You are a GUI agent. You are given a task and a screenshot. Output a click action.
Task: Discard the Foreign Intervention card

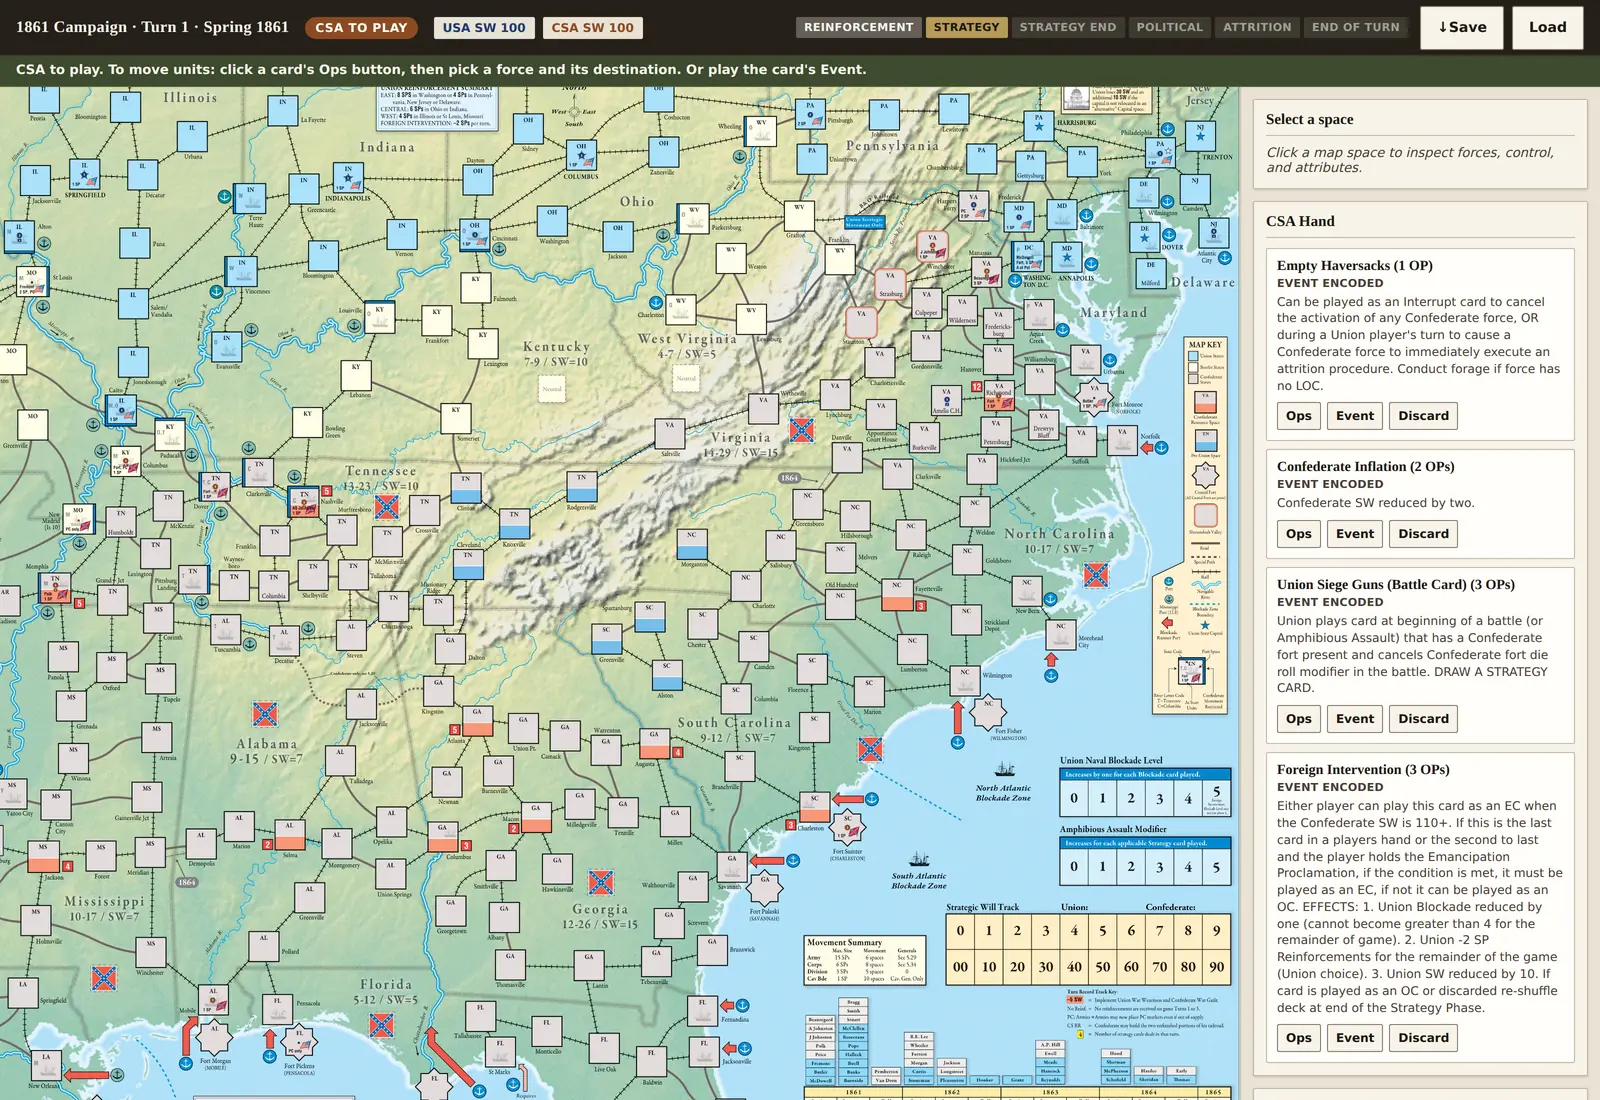coord(1423,1038)
